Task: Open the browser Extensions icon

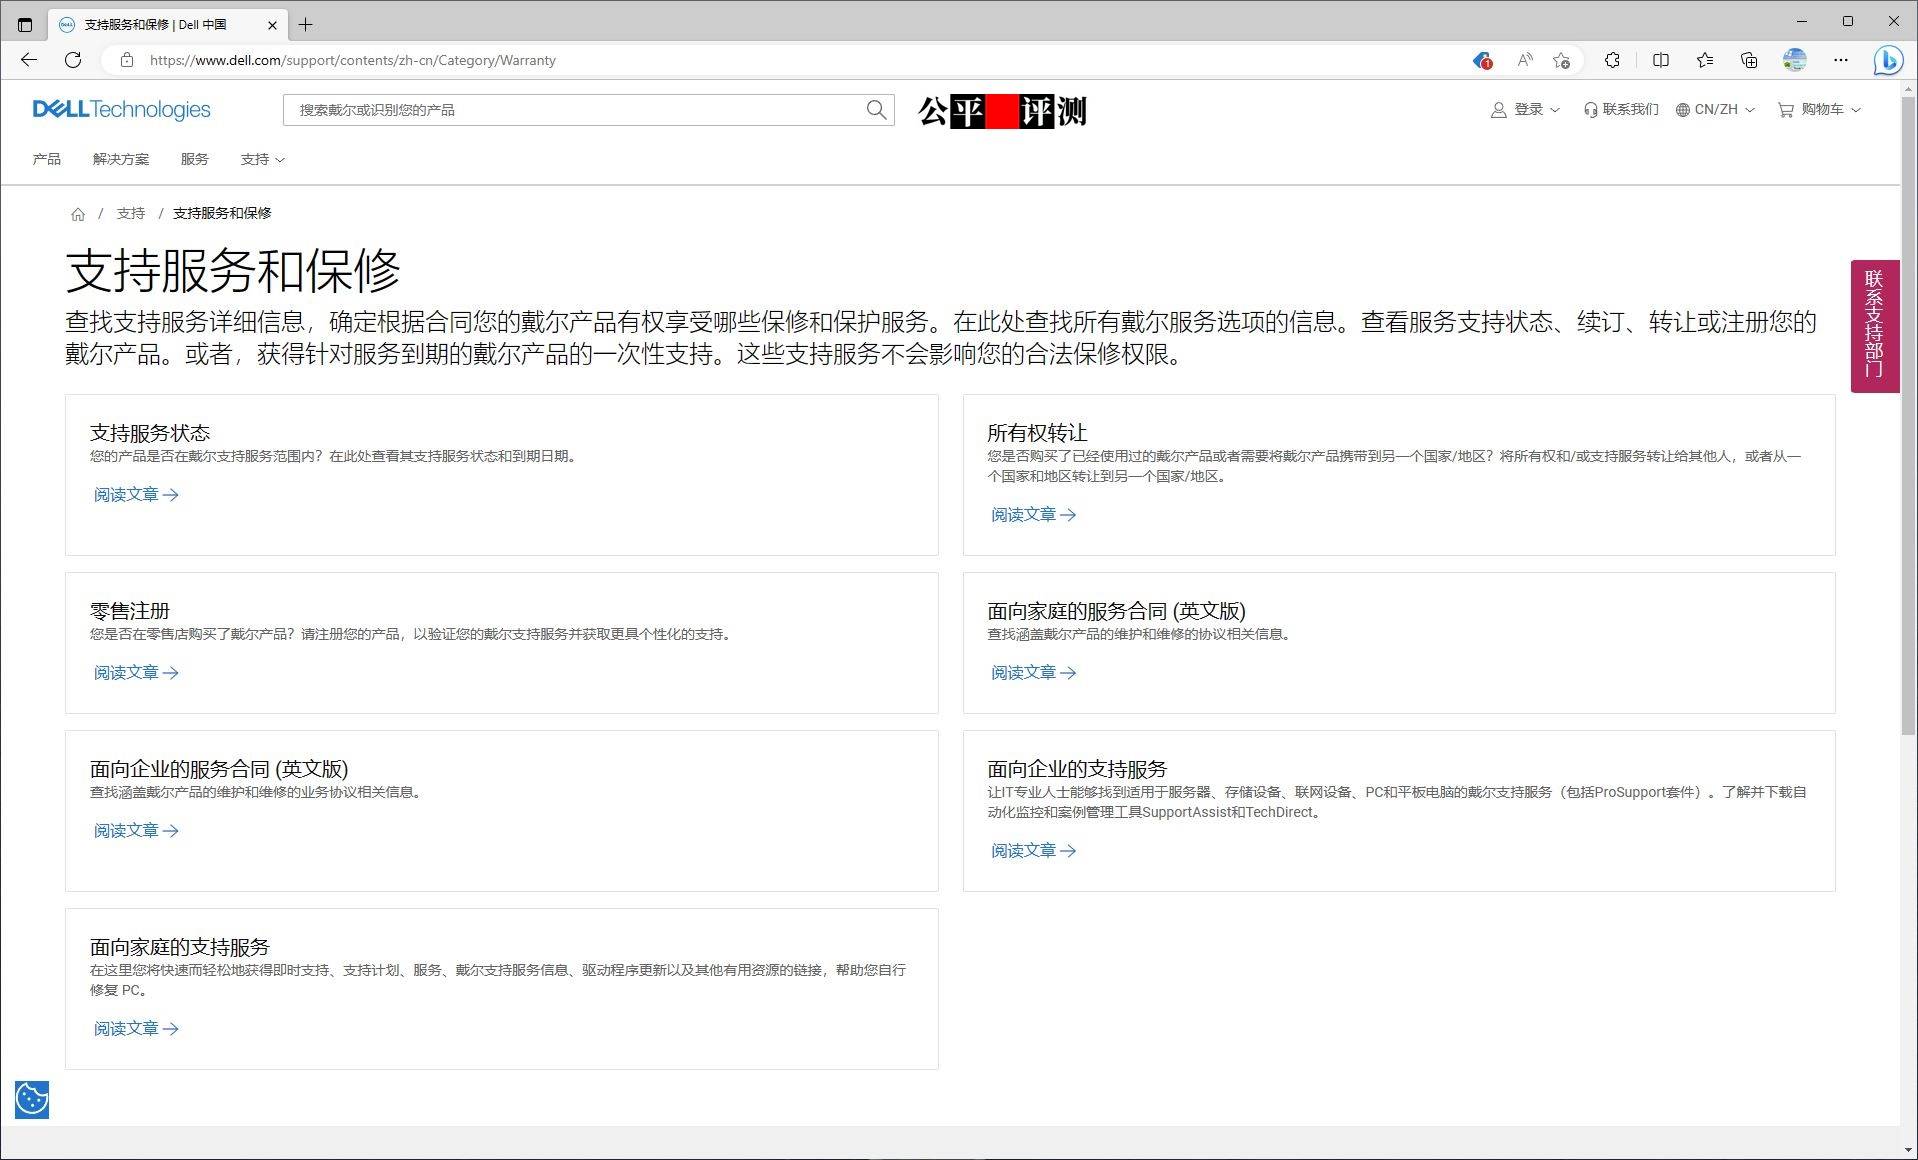Action: coord(1612,60)
